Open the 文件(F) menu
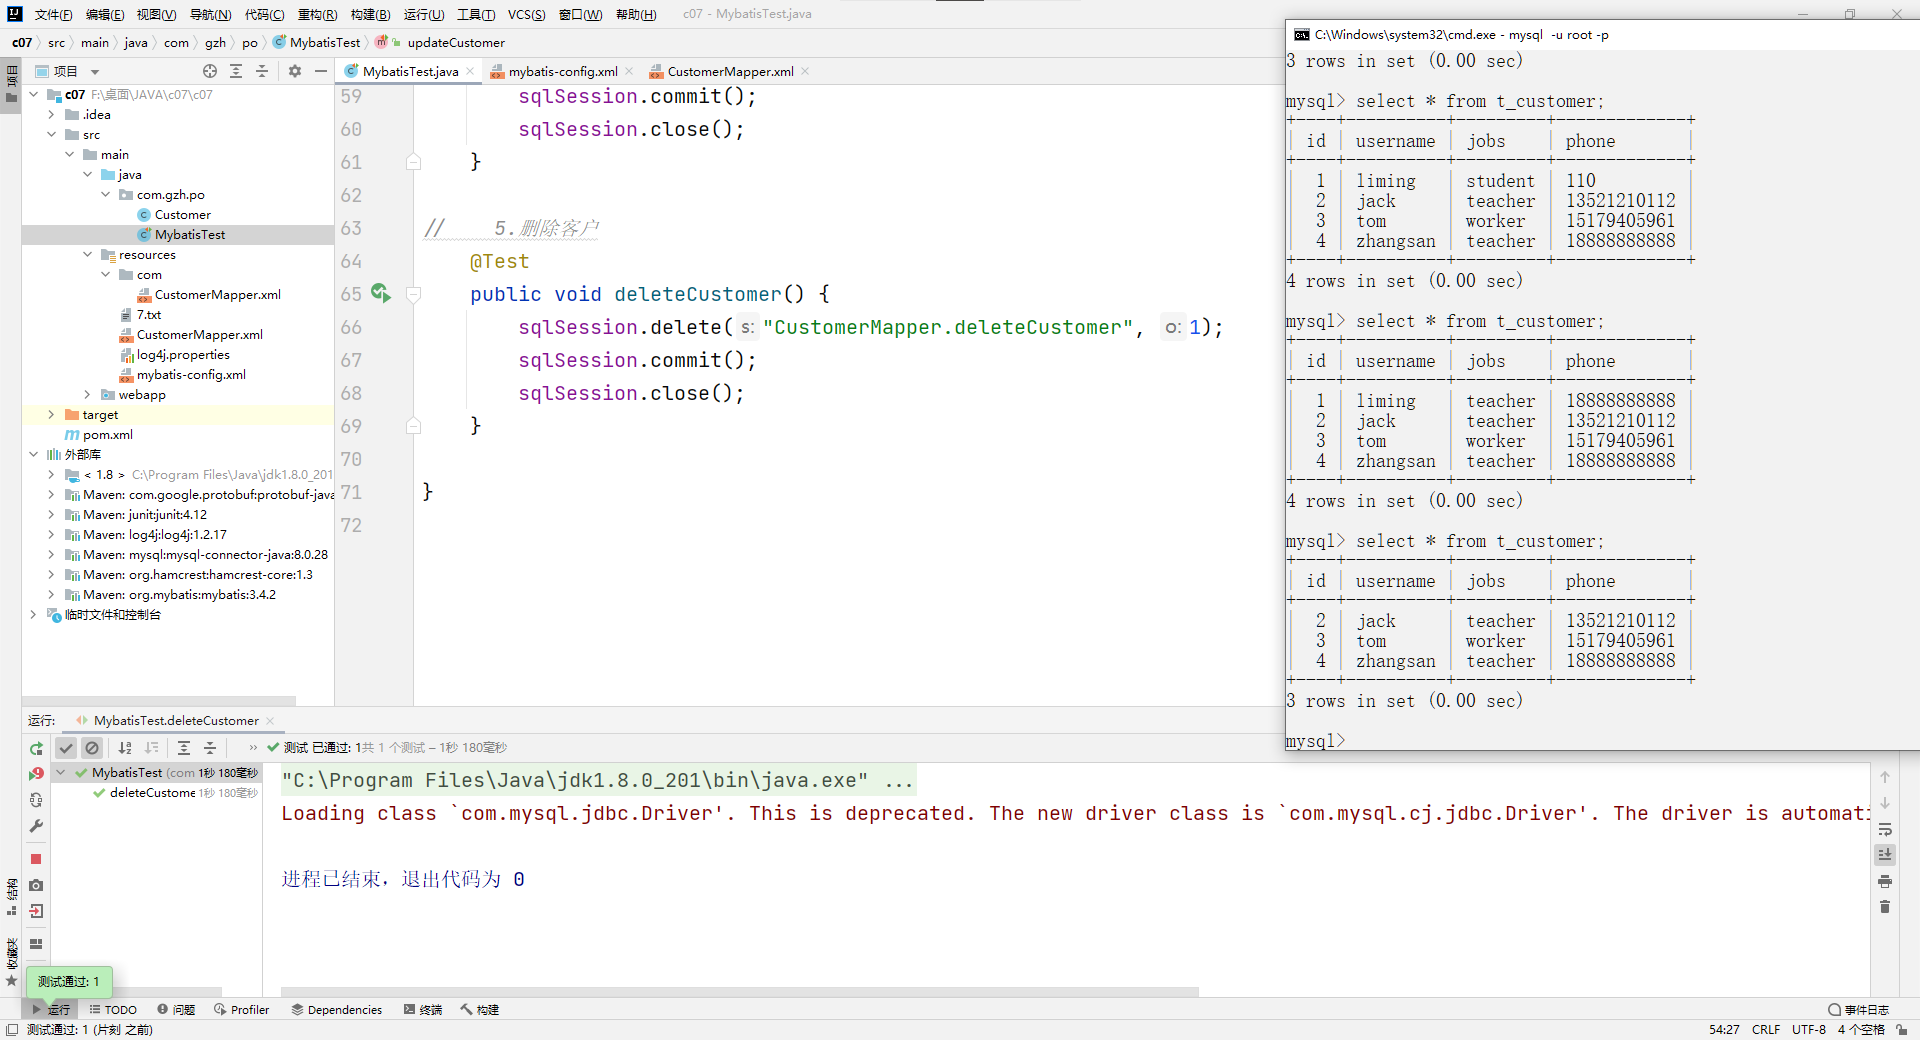The height and width of the screenshot is (1040, 1920). (x=54, y=14)
